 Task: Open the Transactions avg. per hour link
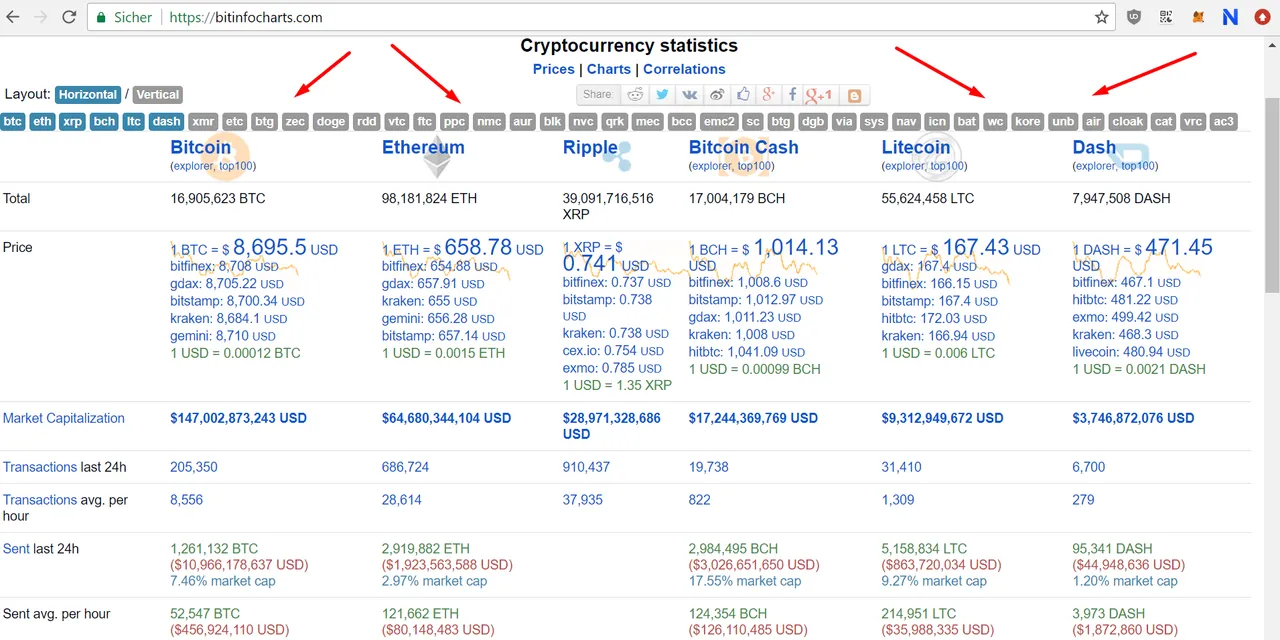click(x=40, y=499)
